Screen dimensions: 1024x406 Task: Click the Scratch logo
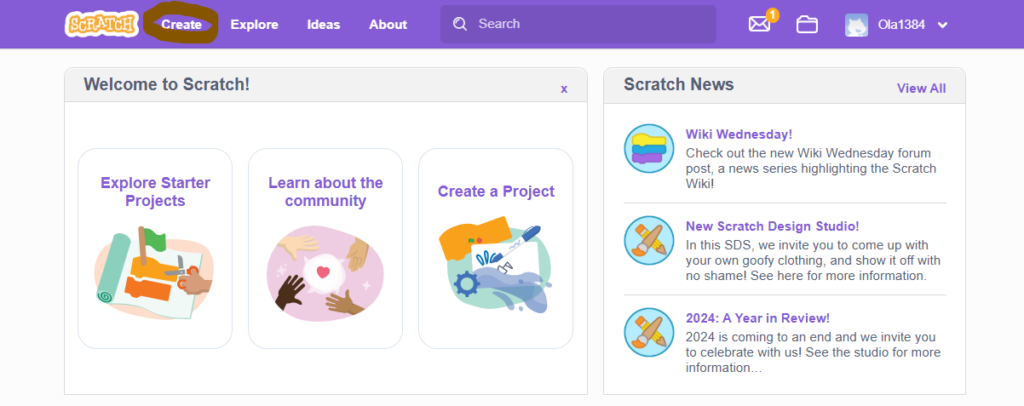[x=102, y=24]
